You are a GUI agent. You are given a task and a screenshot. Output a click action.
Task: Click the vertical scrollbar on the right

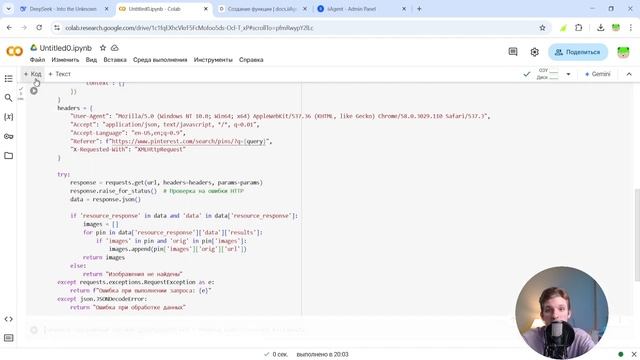coord(637,235)
